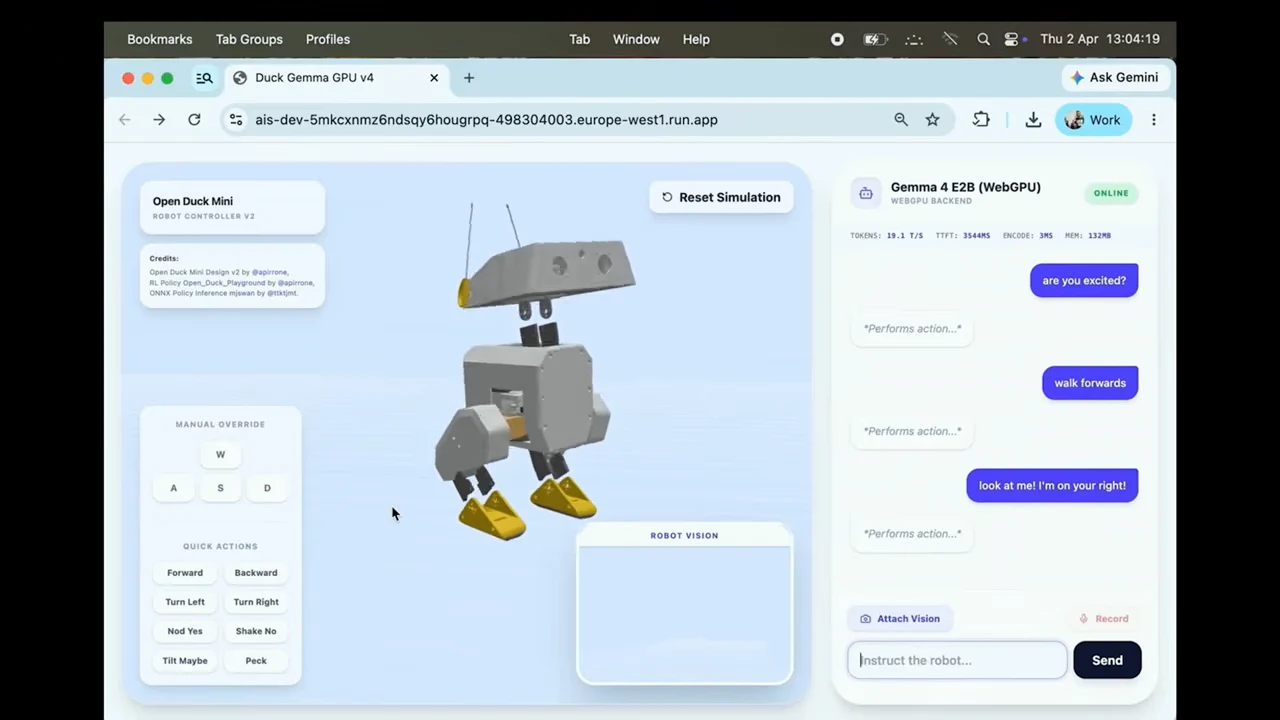The width and height of the screenshot is (1280, 720).
Task: Click the ONLINE status badge
Action: pos(1111,193)
